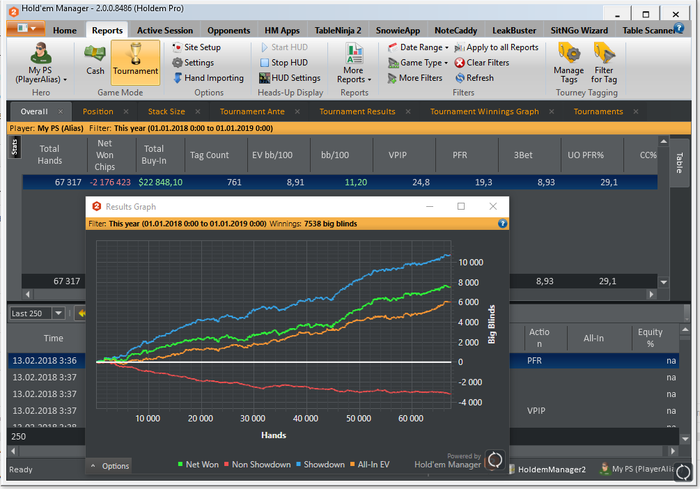Open HUD Settings
The width and height of the screenshot is (700, 489).
tap(290, 78)
